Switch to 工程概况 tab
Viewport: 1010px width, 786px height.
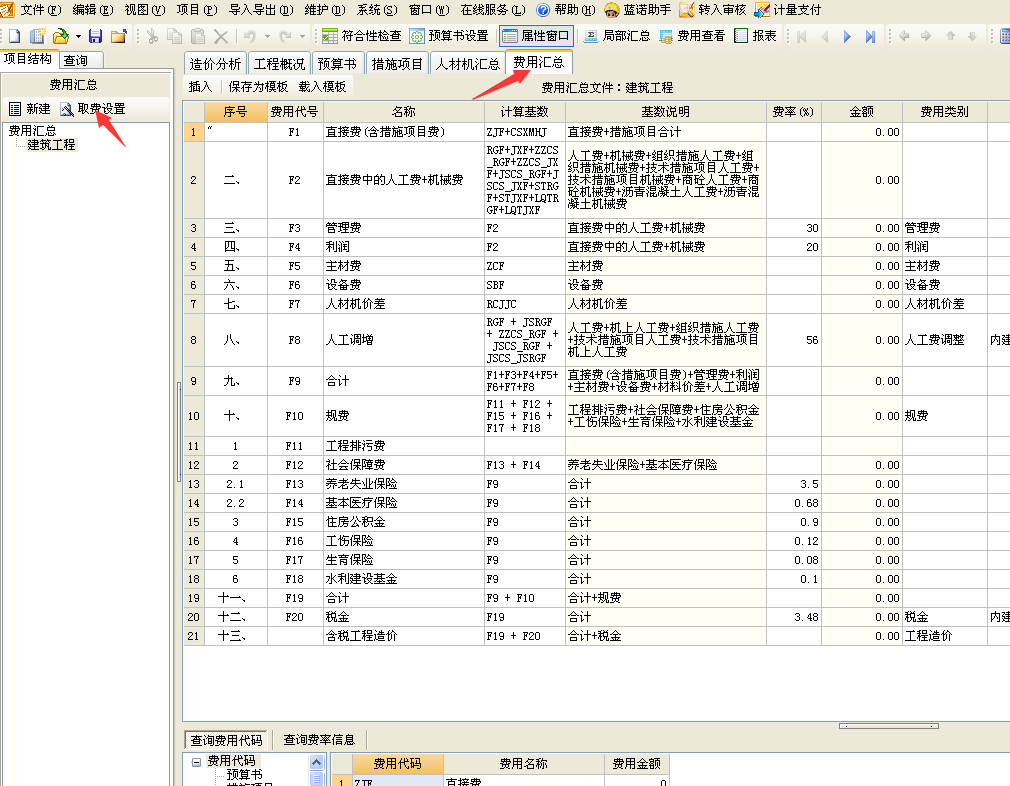coord(279,64)
